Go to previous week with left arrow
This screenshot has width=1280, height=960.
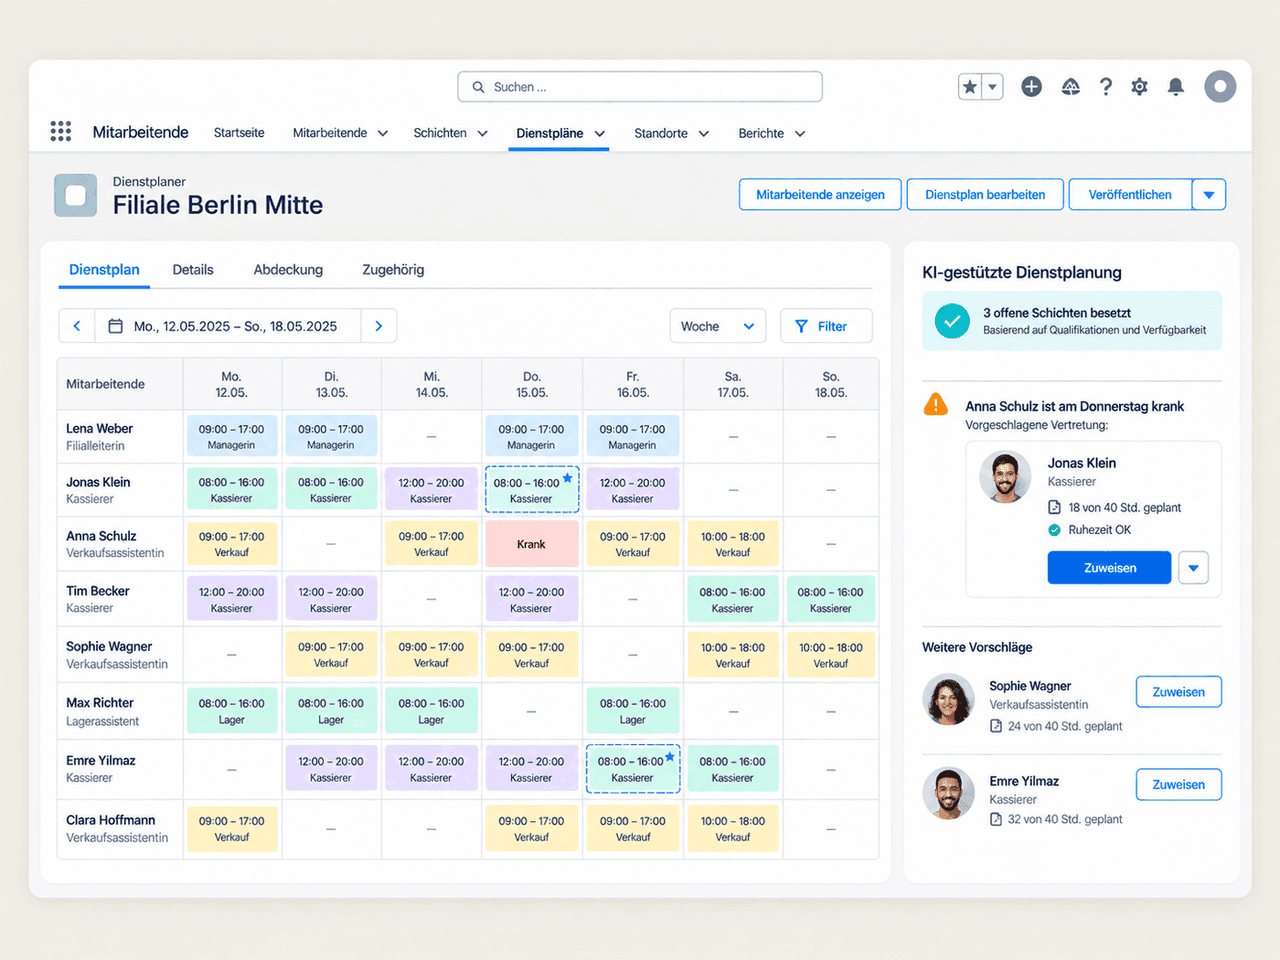tap(77, 326)
